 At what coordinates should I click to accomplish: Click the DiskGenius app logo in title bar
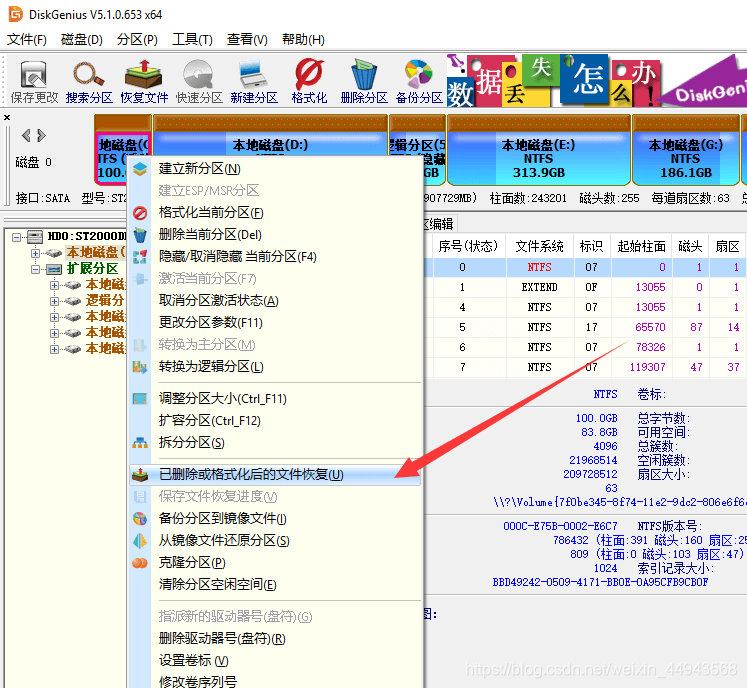[x=15, y=14]
